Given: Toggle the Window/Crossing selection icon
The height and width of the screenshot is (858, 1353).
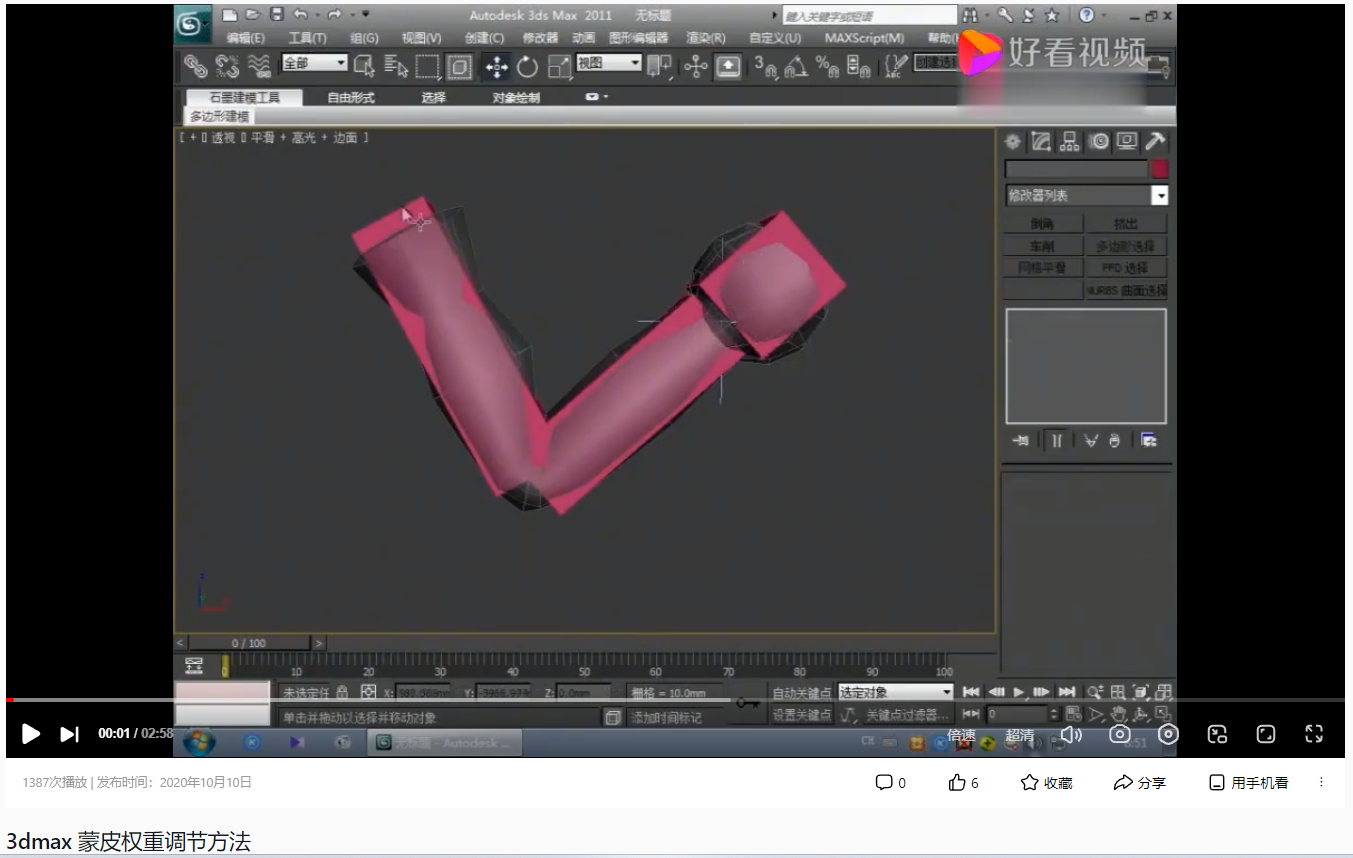Looking at the screenshot, I should 459,67.
